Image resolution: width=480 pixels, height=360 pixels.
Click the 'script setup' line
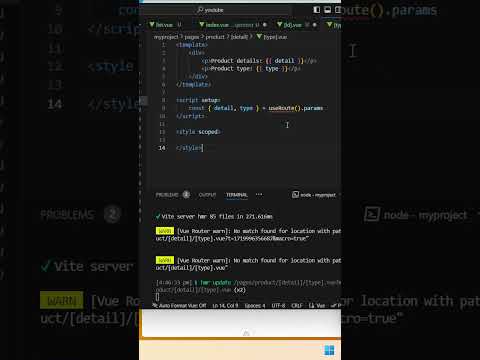click(198, 100)
